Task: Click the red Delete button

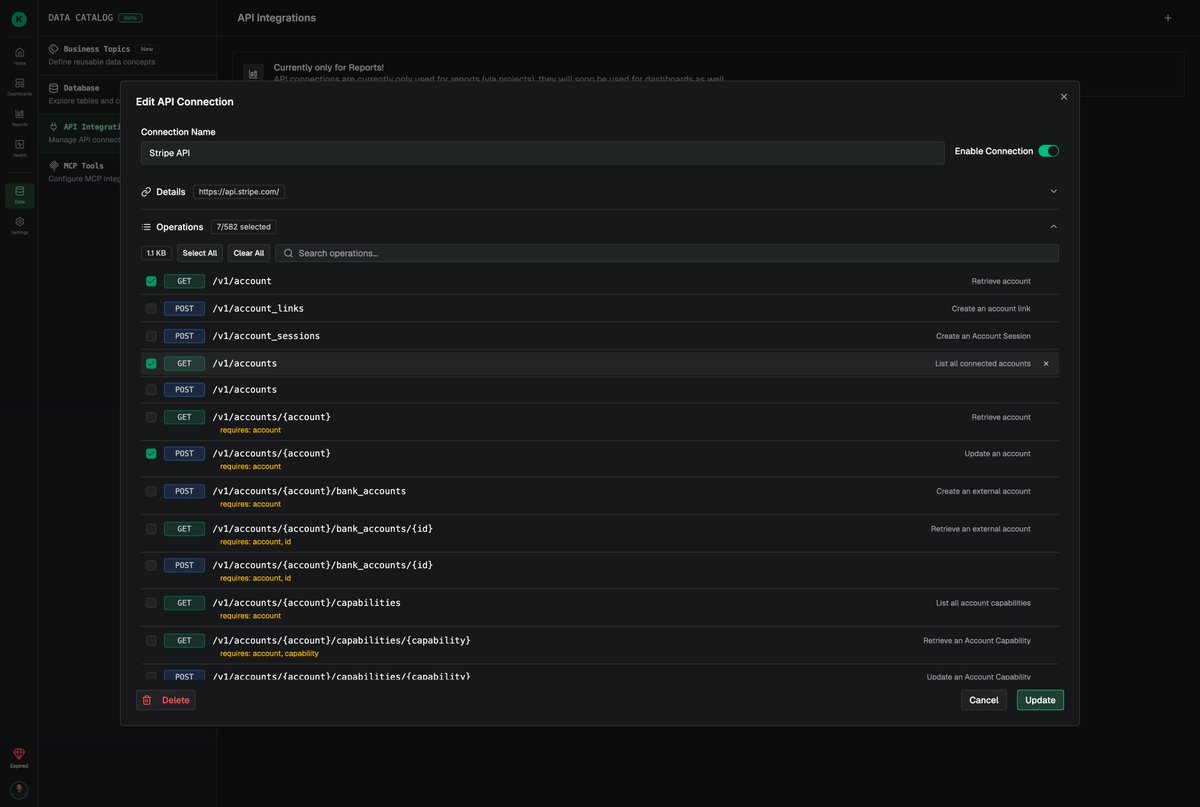Action: [x=166, y=700]
